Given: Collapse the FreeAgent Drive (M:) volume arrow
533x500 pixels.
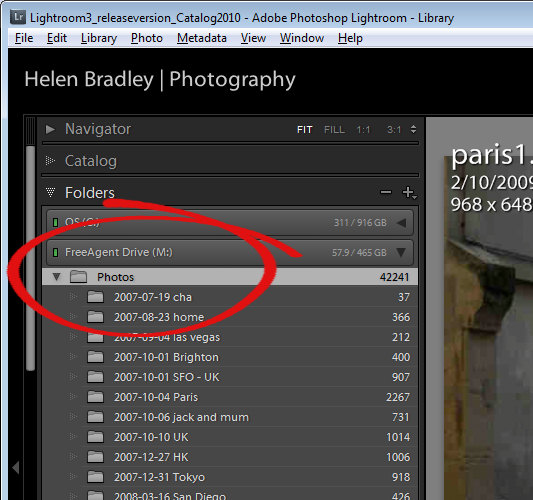Looking at the screenshot, I should (401, 253).
